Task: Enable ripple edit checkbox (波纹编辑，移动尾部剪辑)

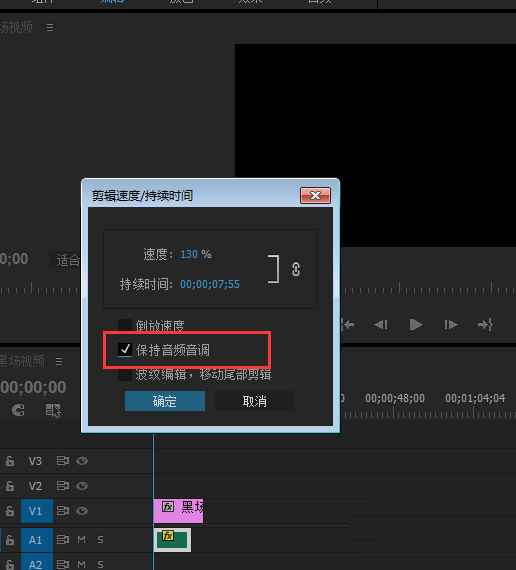Action: click(125, 374)
